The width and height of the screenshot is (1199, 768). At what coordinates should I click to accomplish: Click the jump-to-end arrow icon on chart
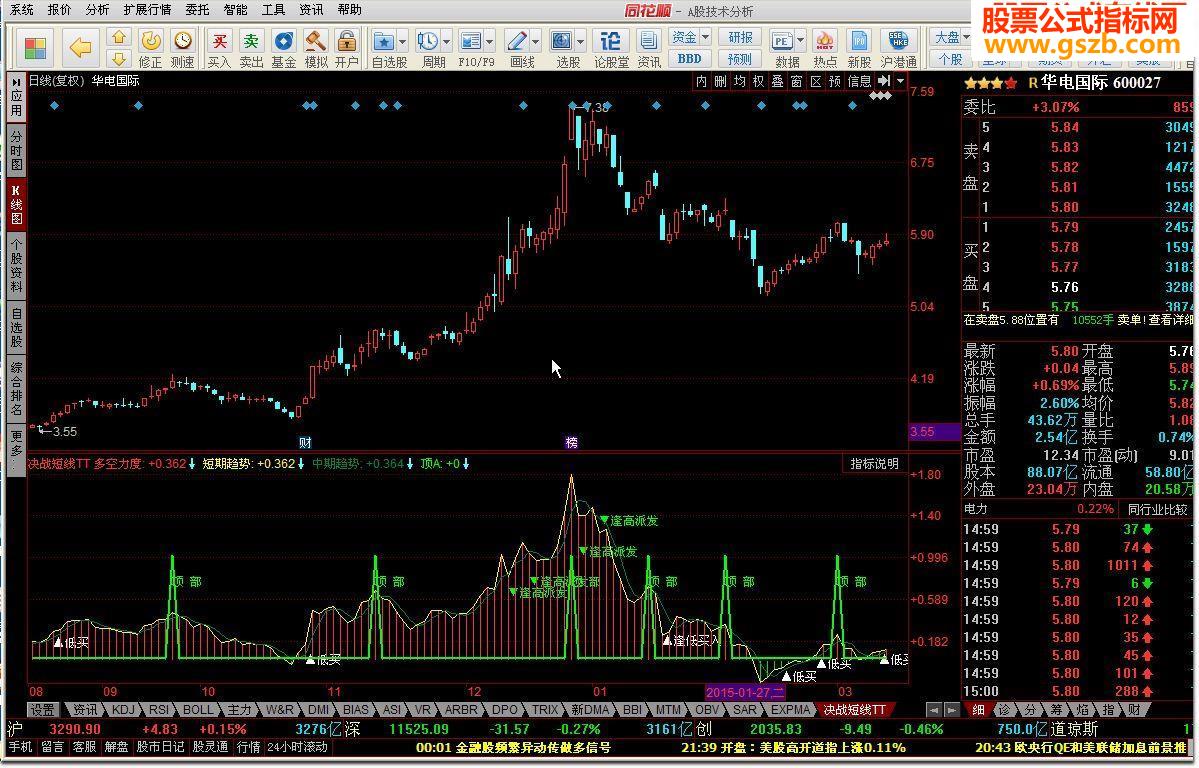[884, 81]
